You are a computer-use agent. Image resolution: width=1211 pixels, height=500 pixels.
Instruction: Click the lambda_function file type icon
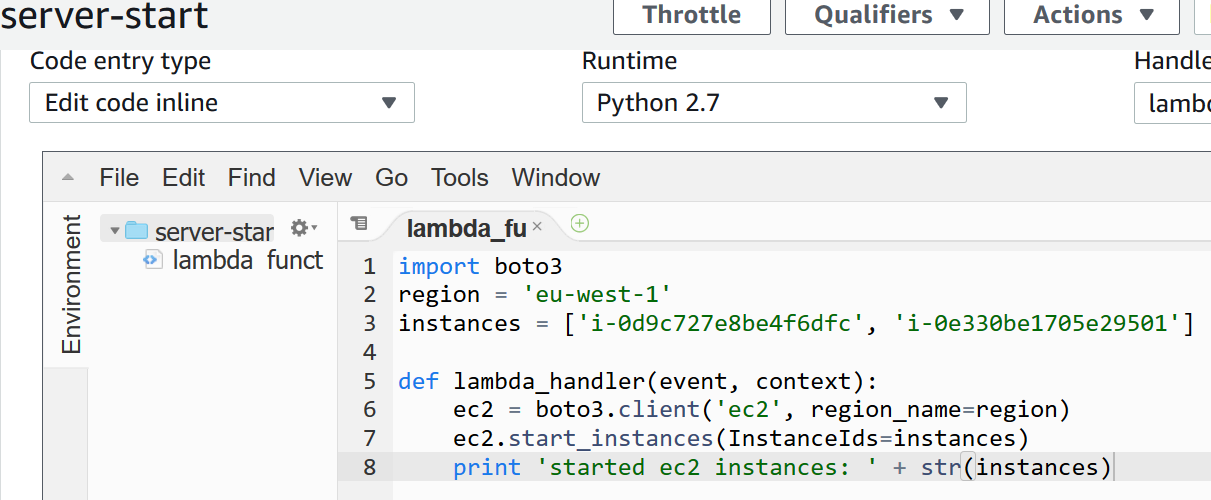point(153,260)
